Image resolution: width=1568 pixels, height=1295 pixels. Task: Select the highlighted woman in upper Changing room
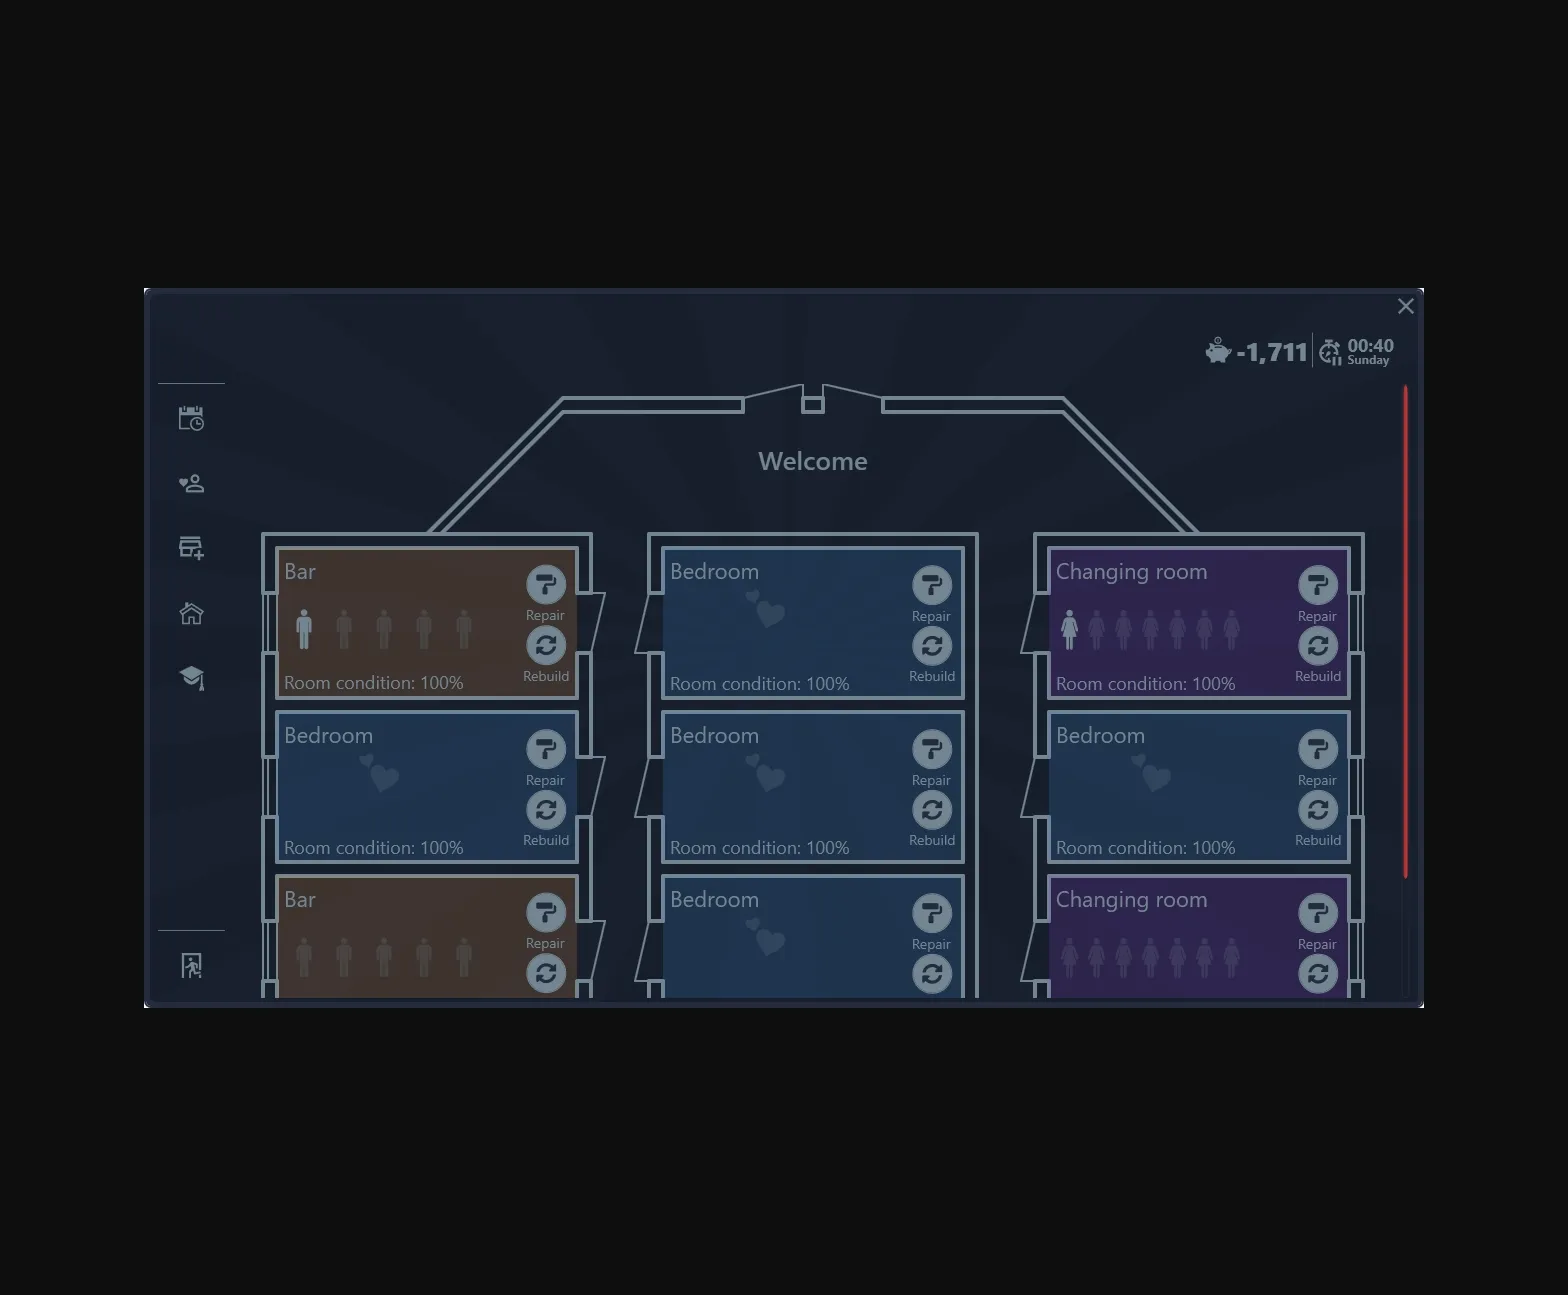click(1069, 630)
